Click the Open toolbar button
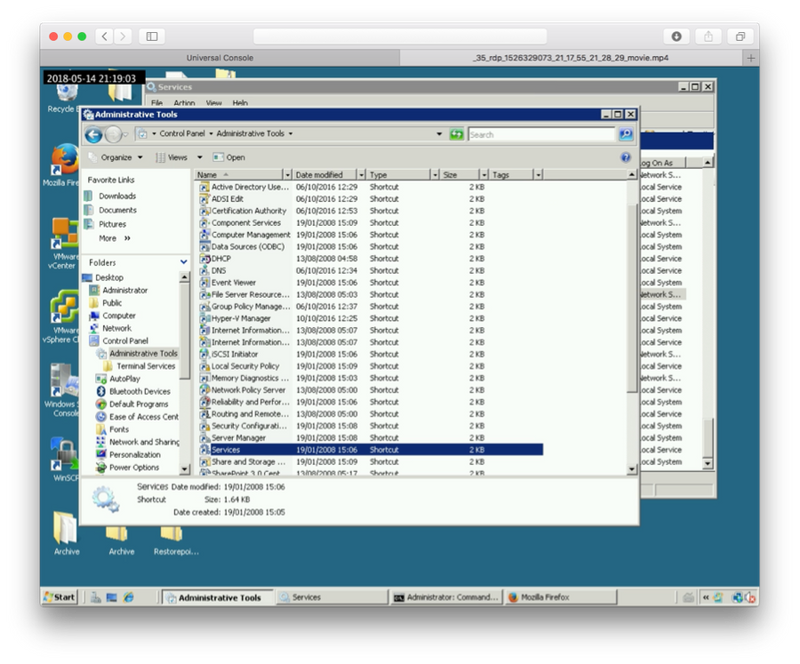The image size is (800, 664). 229,157
